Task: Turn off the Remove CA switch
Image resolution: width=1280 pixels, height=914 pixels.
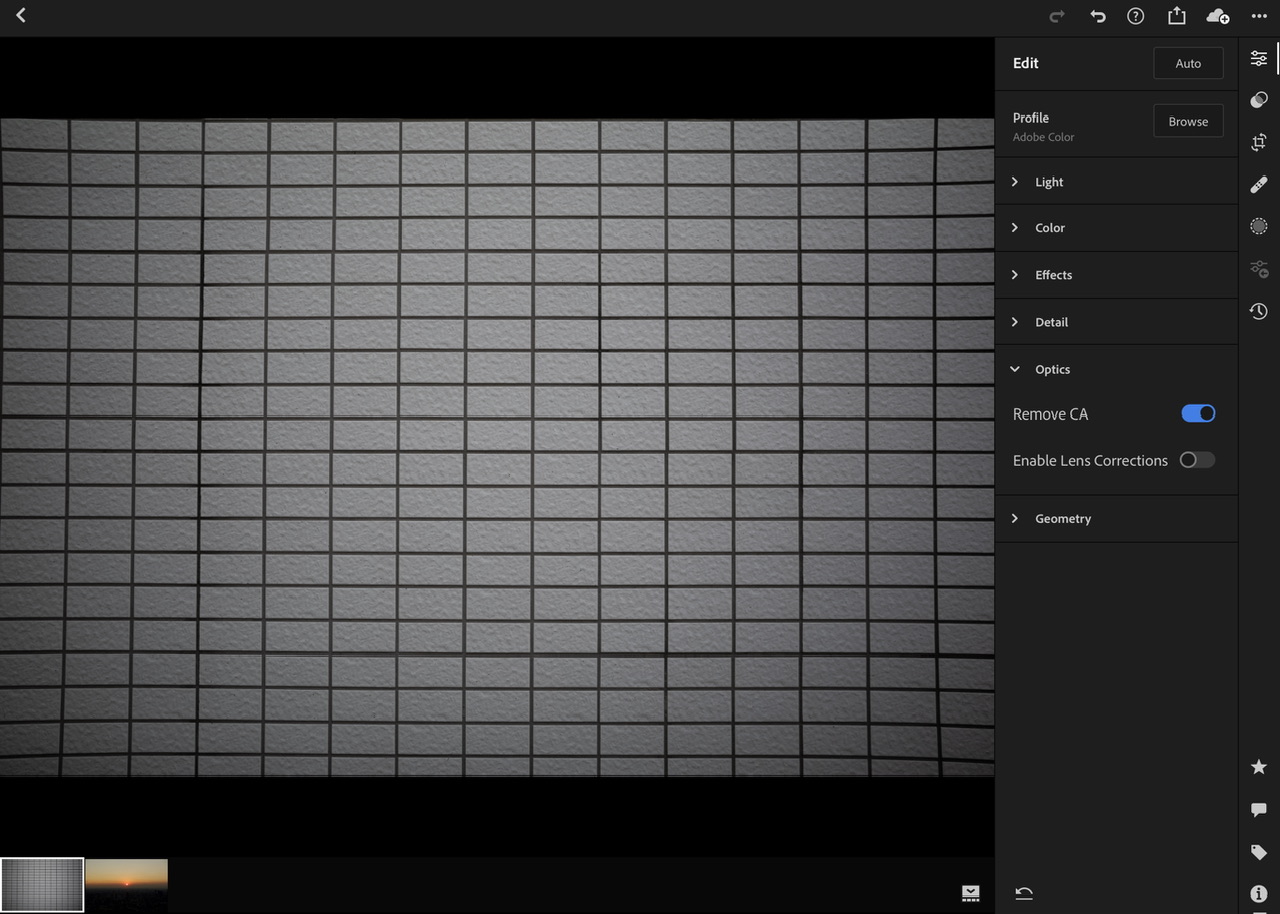Action: pyautogui.click(x=1198, y=413)
